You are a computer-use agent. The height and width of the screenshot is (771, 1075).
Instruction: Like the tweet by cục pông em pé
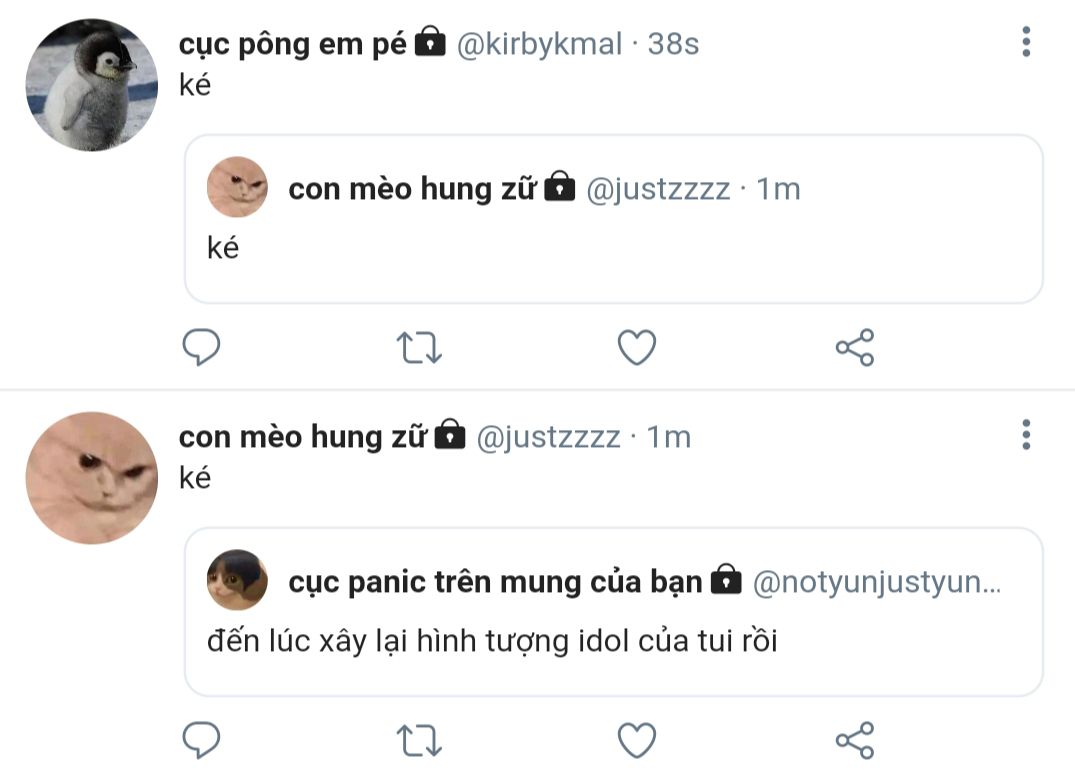point(637,347)
